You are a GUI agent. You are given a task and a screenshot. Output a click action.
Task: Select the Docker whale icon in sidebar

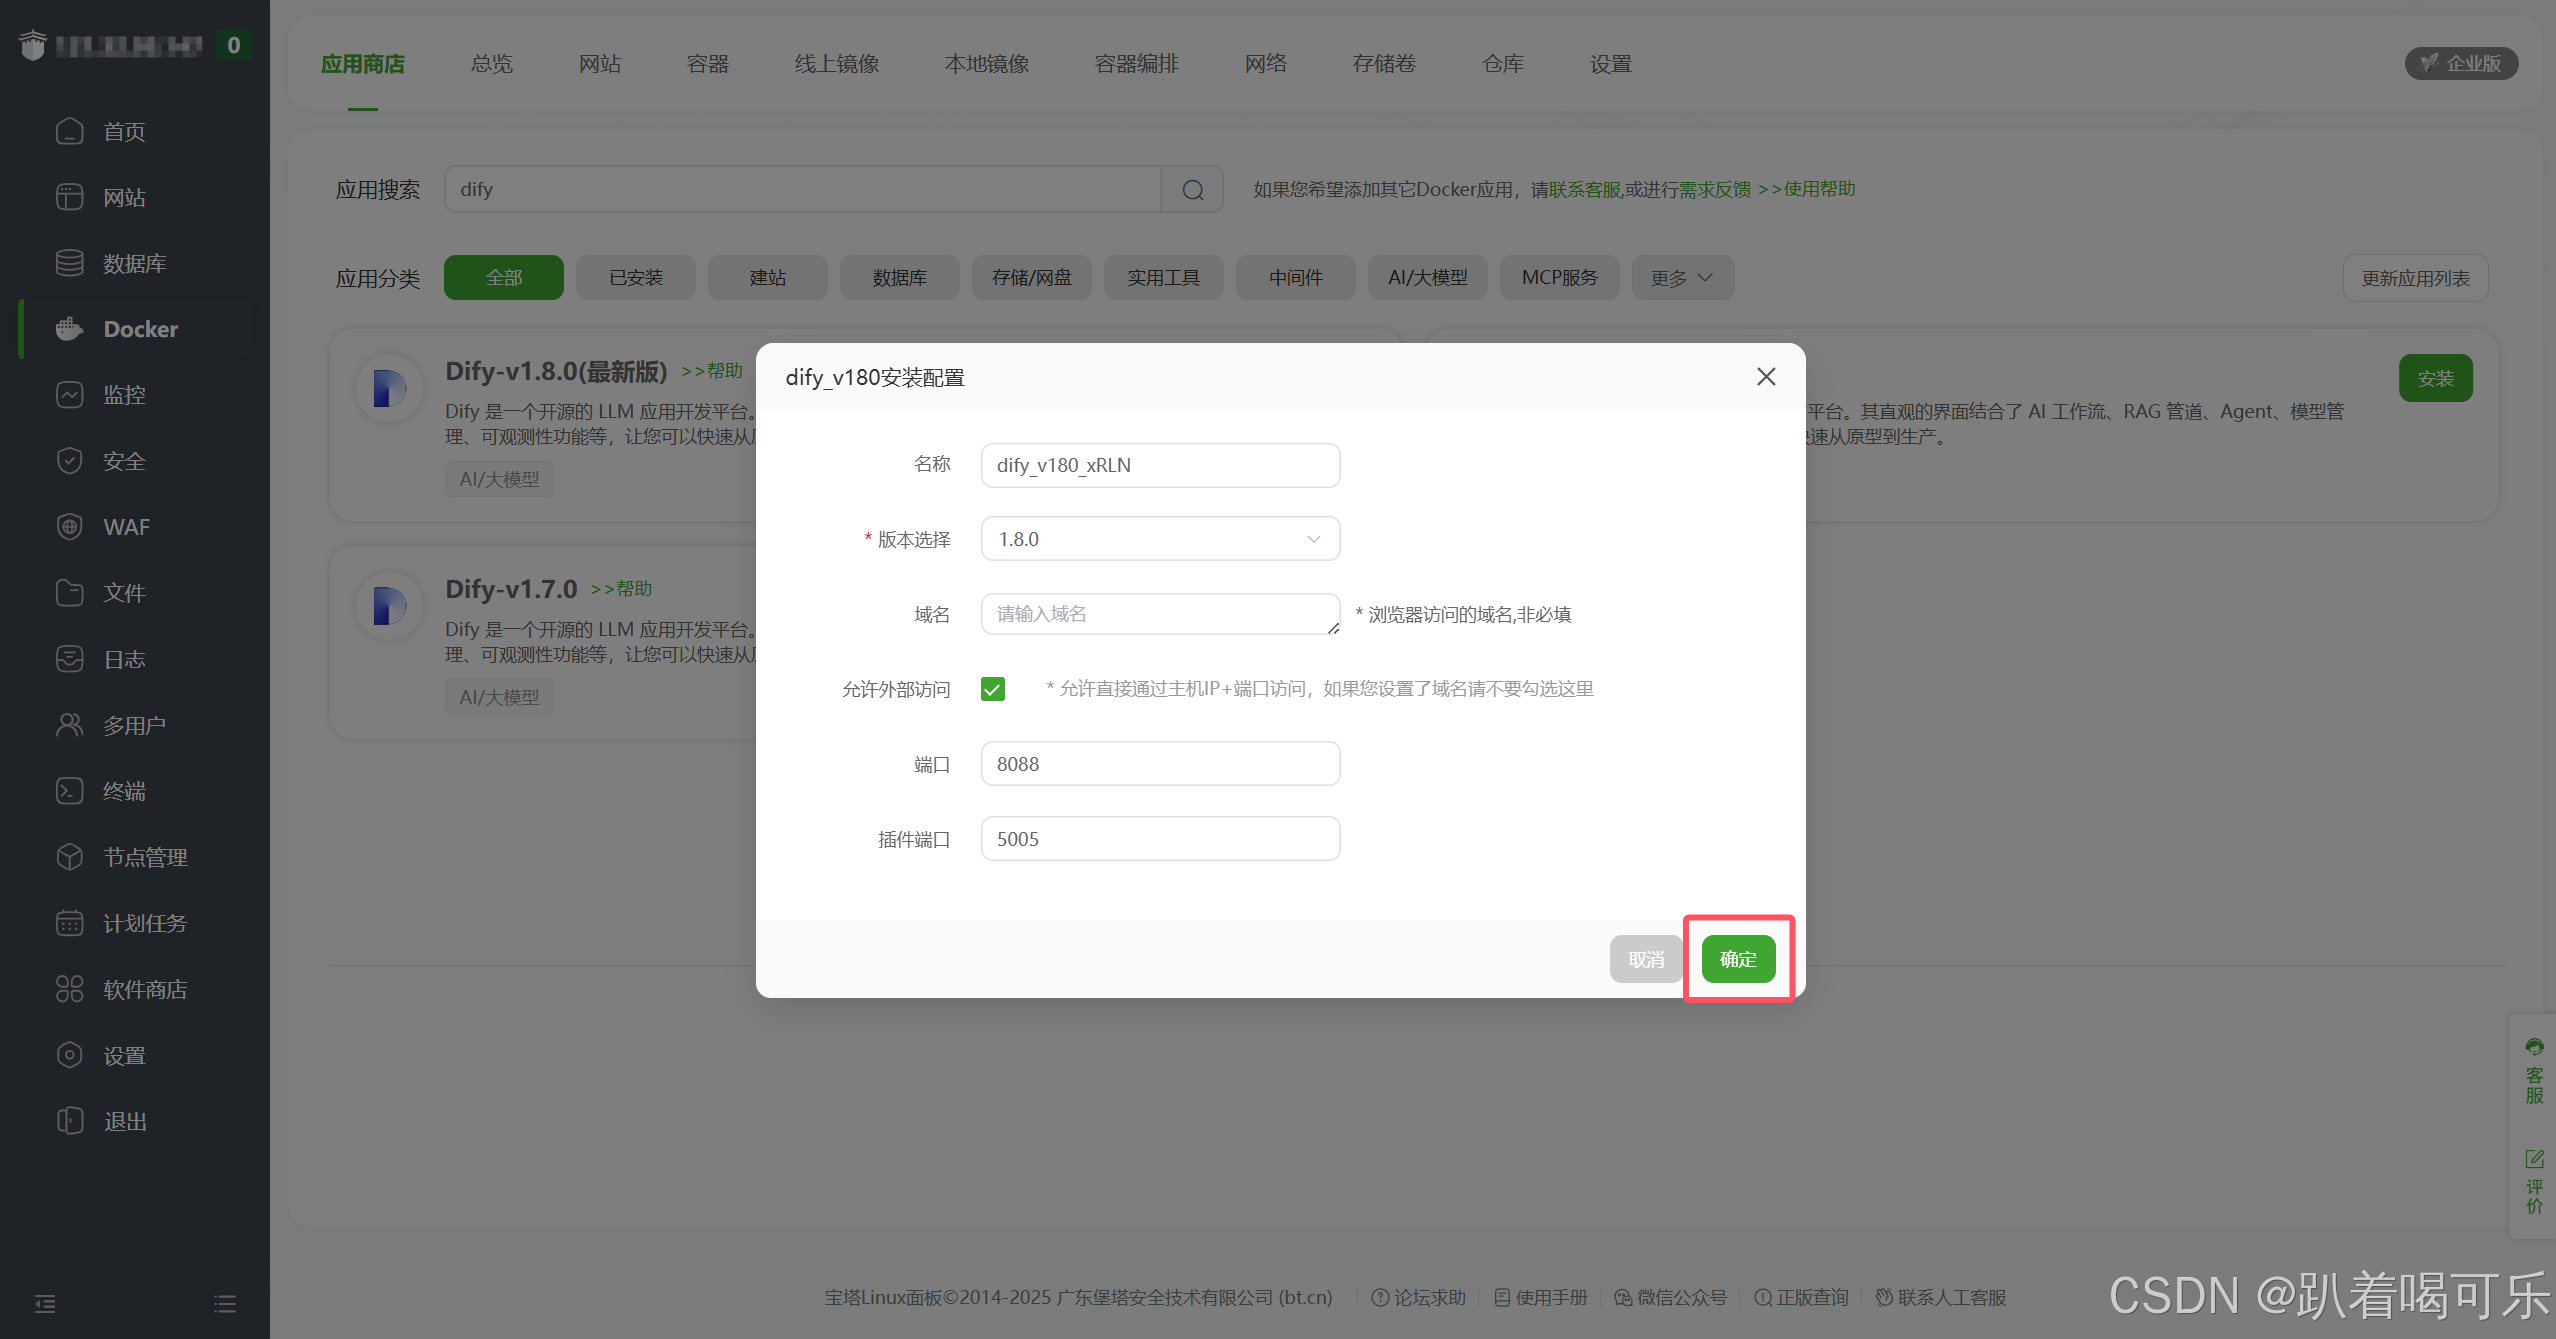pos(69,329)
